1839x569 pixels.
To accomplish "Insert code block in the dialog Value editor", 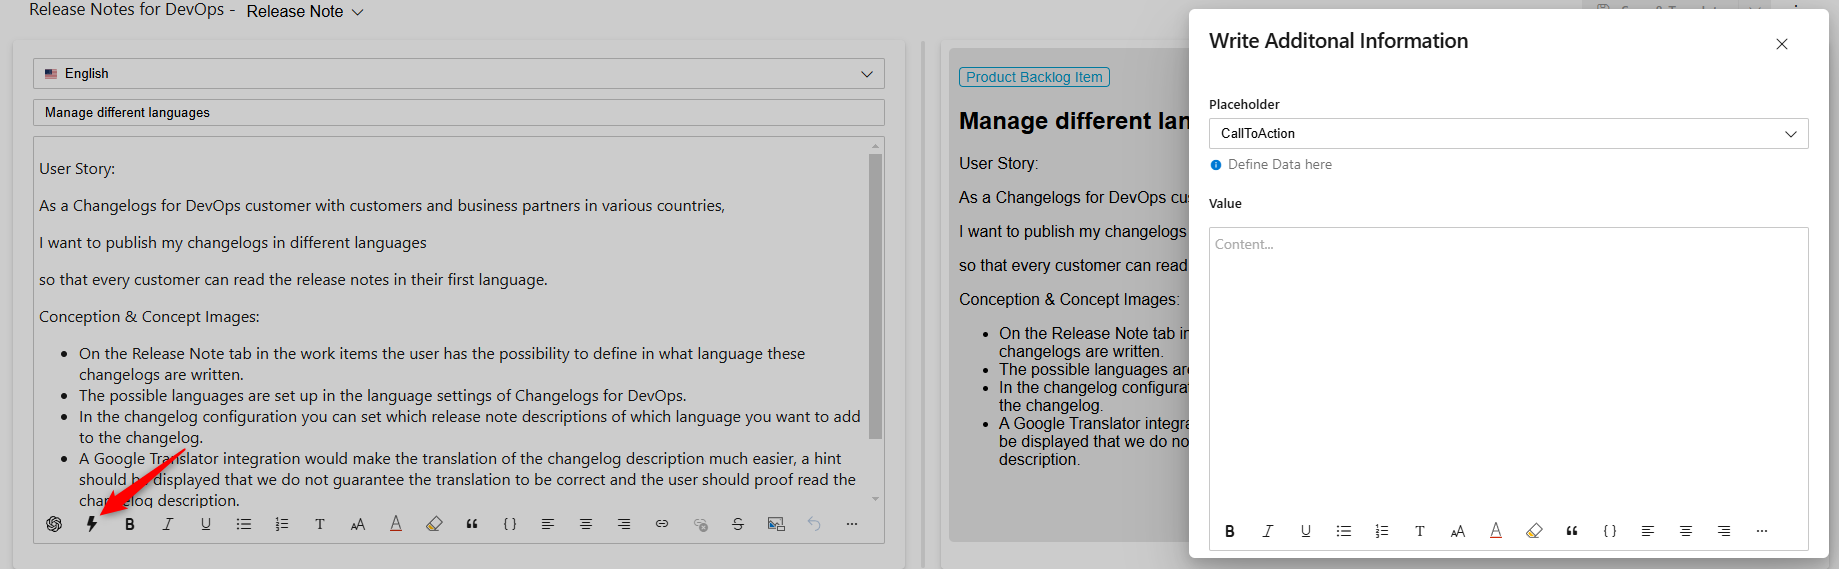I will coord(1610,531).
